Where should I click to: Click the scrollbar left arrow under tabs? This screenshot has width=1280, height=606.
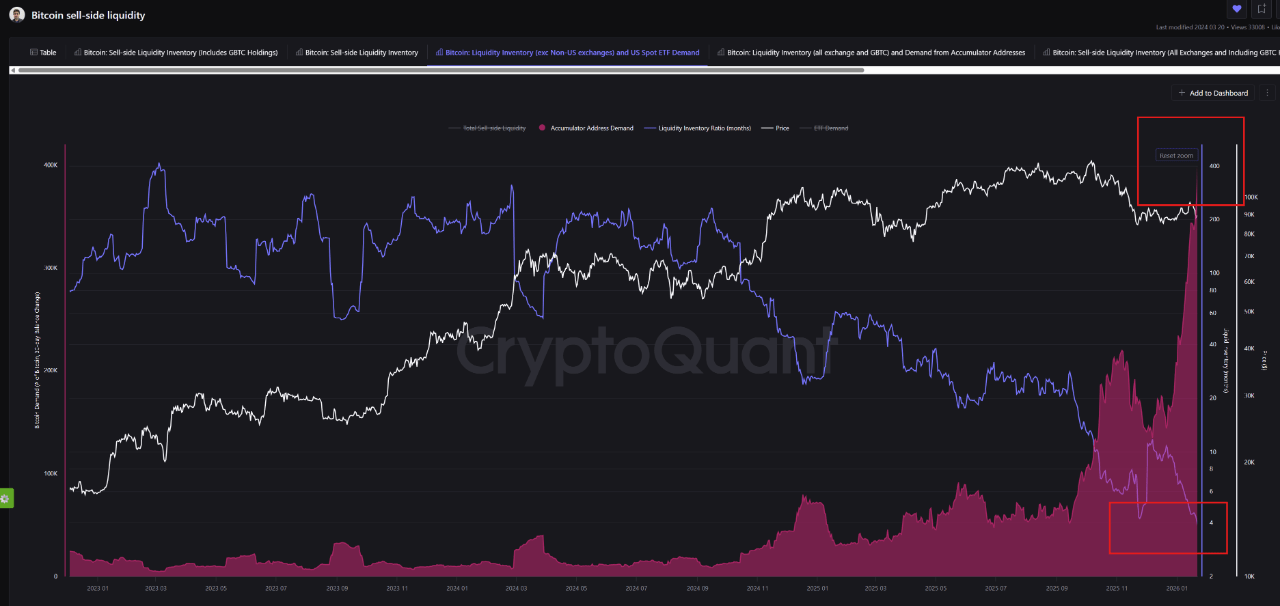[x=13, y=70]
